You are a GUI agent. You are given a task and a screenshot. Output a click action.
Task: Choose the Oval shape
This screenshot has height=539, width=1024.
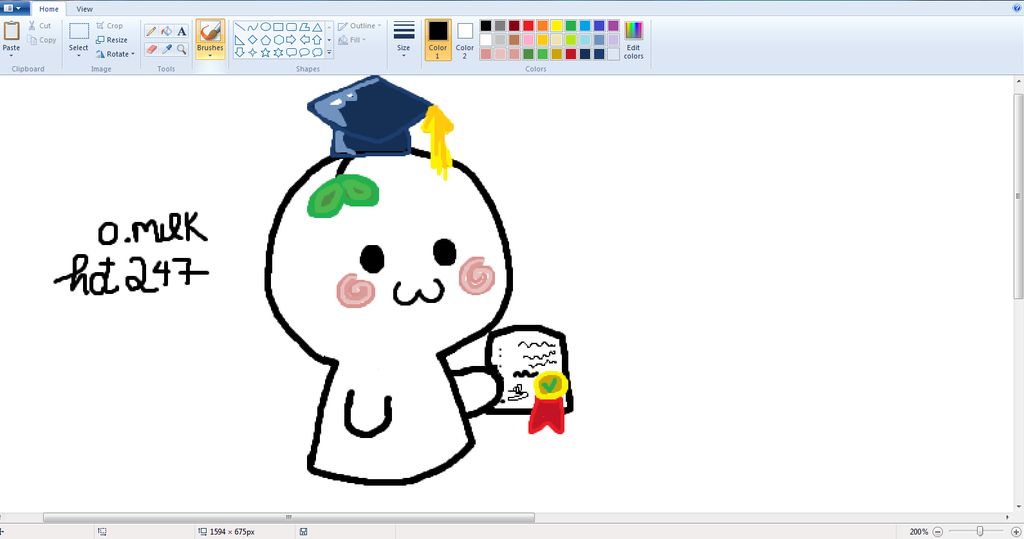266,27
